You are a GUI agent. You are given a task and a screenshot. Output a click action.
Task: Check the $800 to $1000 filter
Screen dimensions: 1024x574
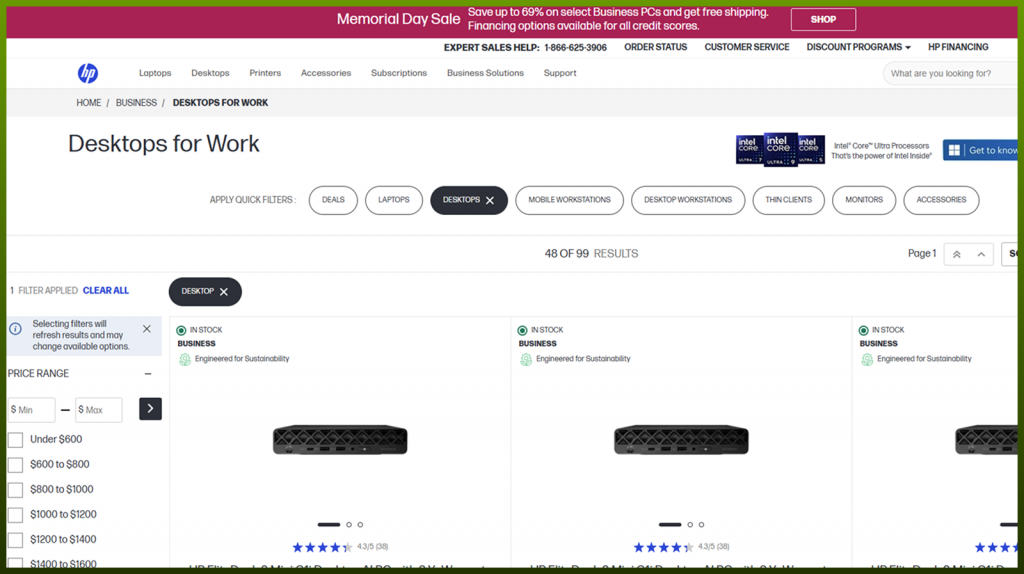tap(16, 490)
